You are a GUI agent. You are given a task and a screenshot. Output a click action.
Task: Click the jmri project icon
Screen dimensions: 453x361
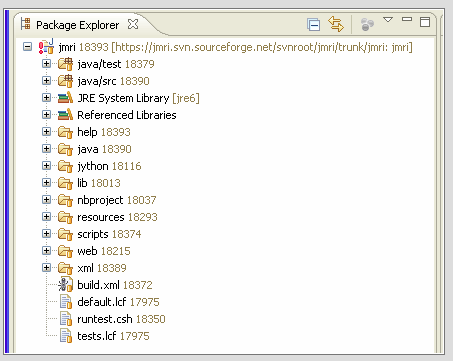point(46,47)
